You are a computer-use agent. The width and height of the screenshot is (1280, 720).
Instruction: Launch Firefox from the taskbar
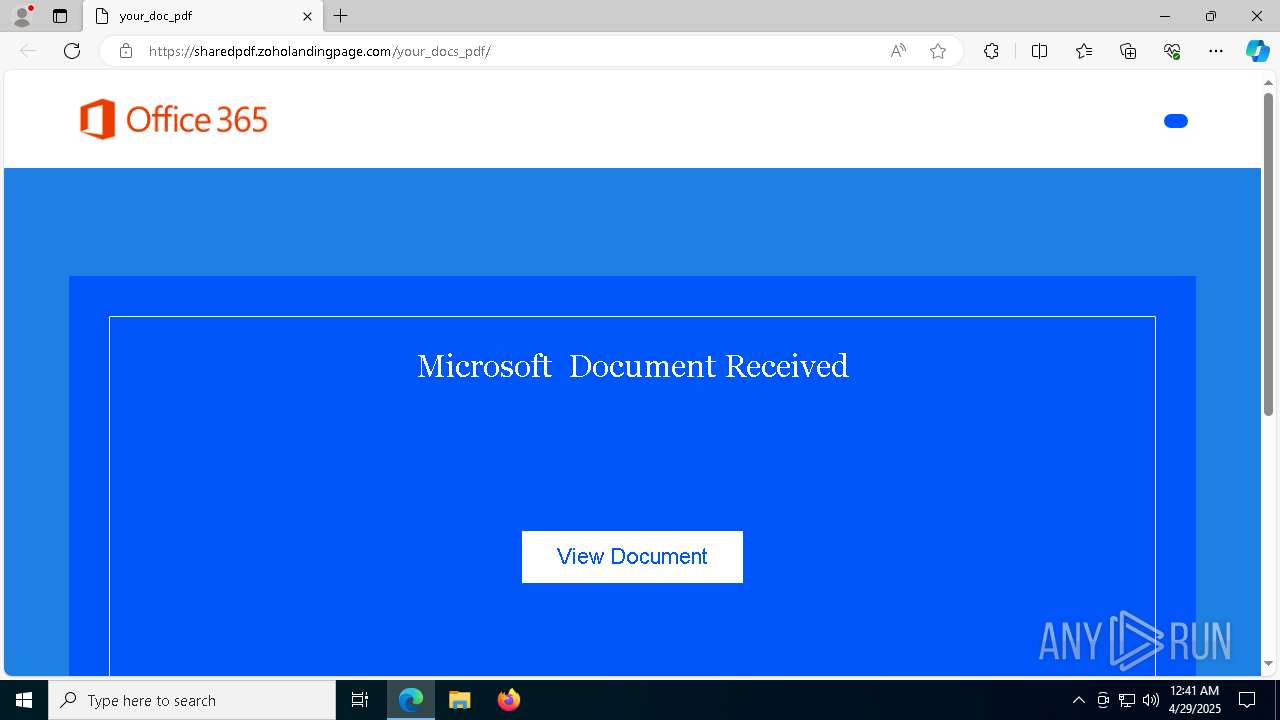pos(509,700)
